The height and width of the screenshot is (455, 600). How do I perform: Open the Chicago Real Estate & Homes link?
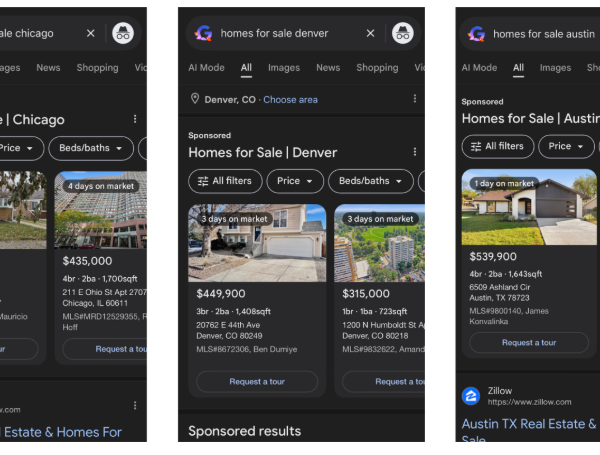click(61, 432)
